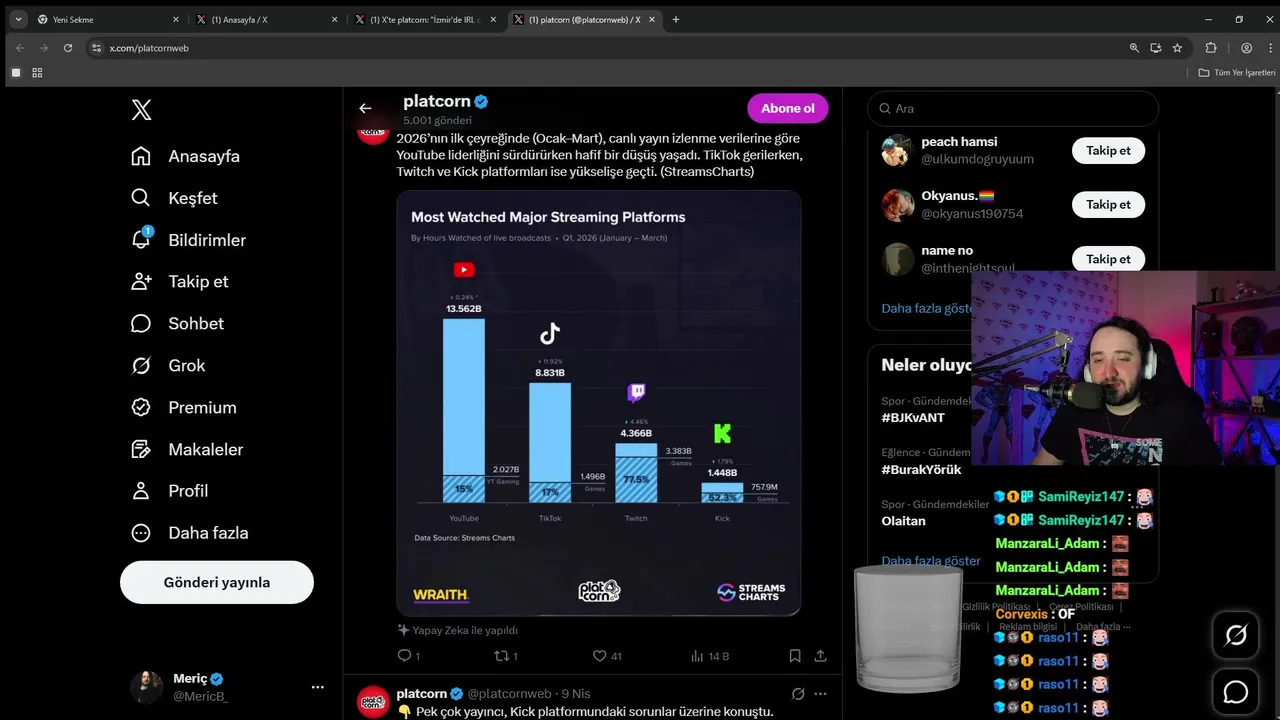
Task: Open Takip et people icon
Action: [141, 282]
